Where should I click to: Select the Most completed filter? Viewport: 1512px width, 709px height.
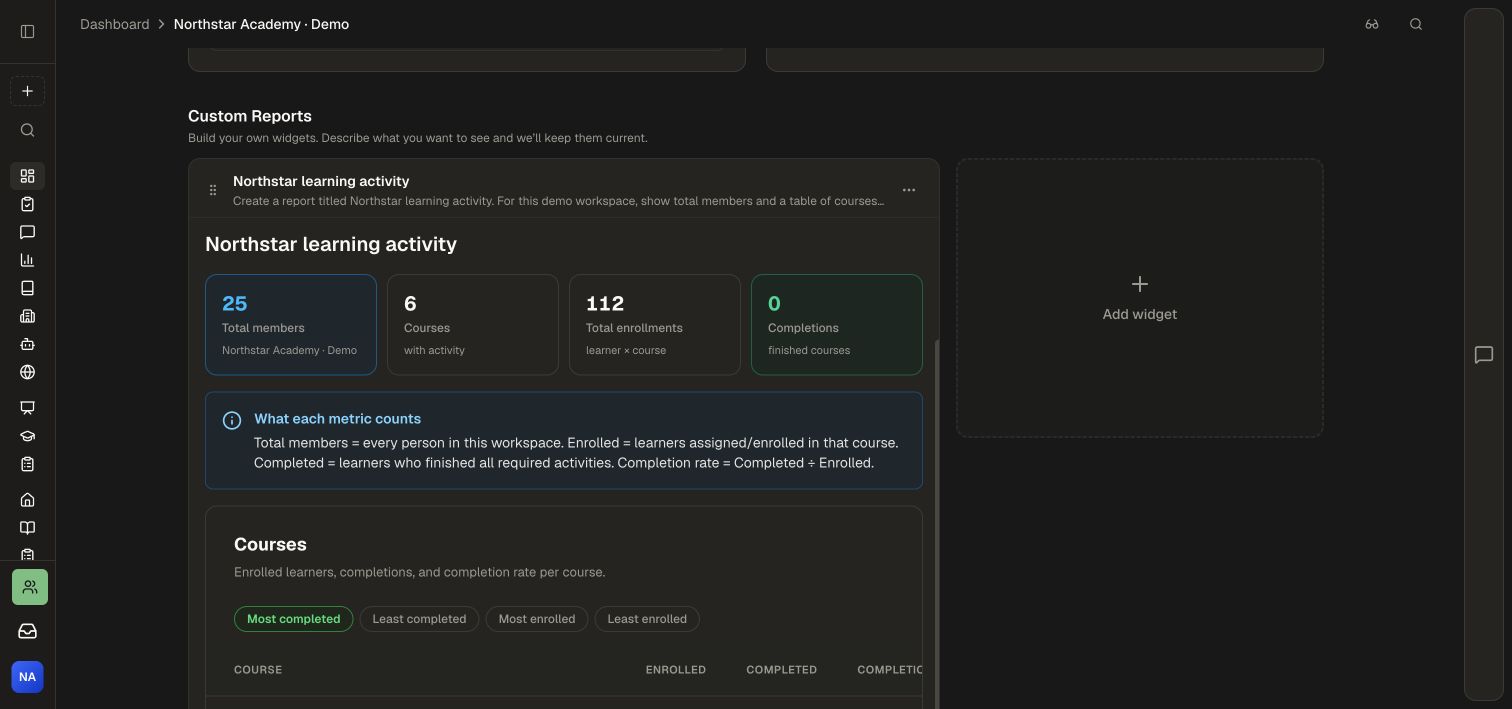tap(293, 619)
